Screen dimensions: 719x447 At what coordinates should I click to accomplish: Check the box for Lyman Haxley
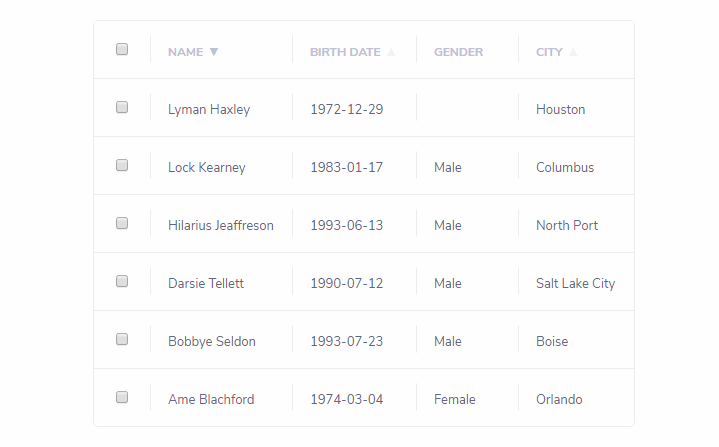tap(122, 107)
